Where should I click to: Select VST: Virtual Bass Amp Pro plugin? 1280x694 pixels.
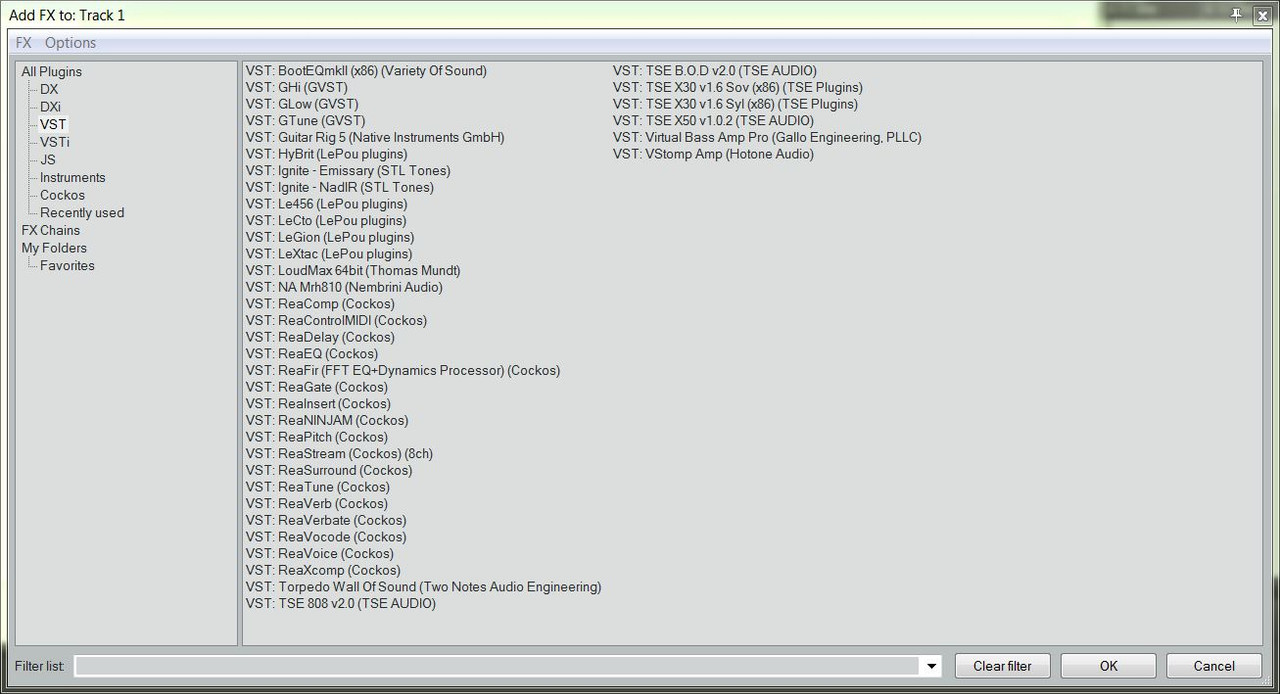tap(767, 138)
